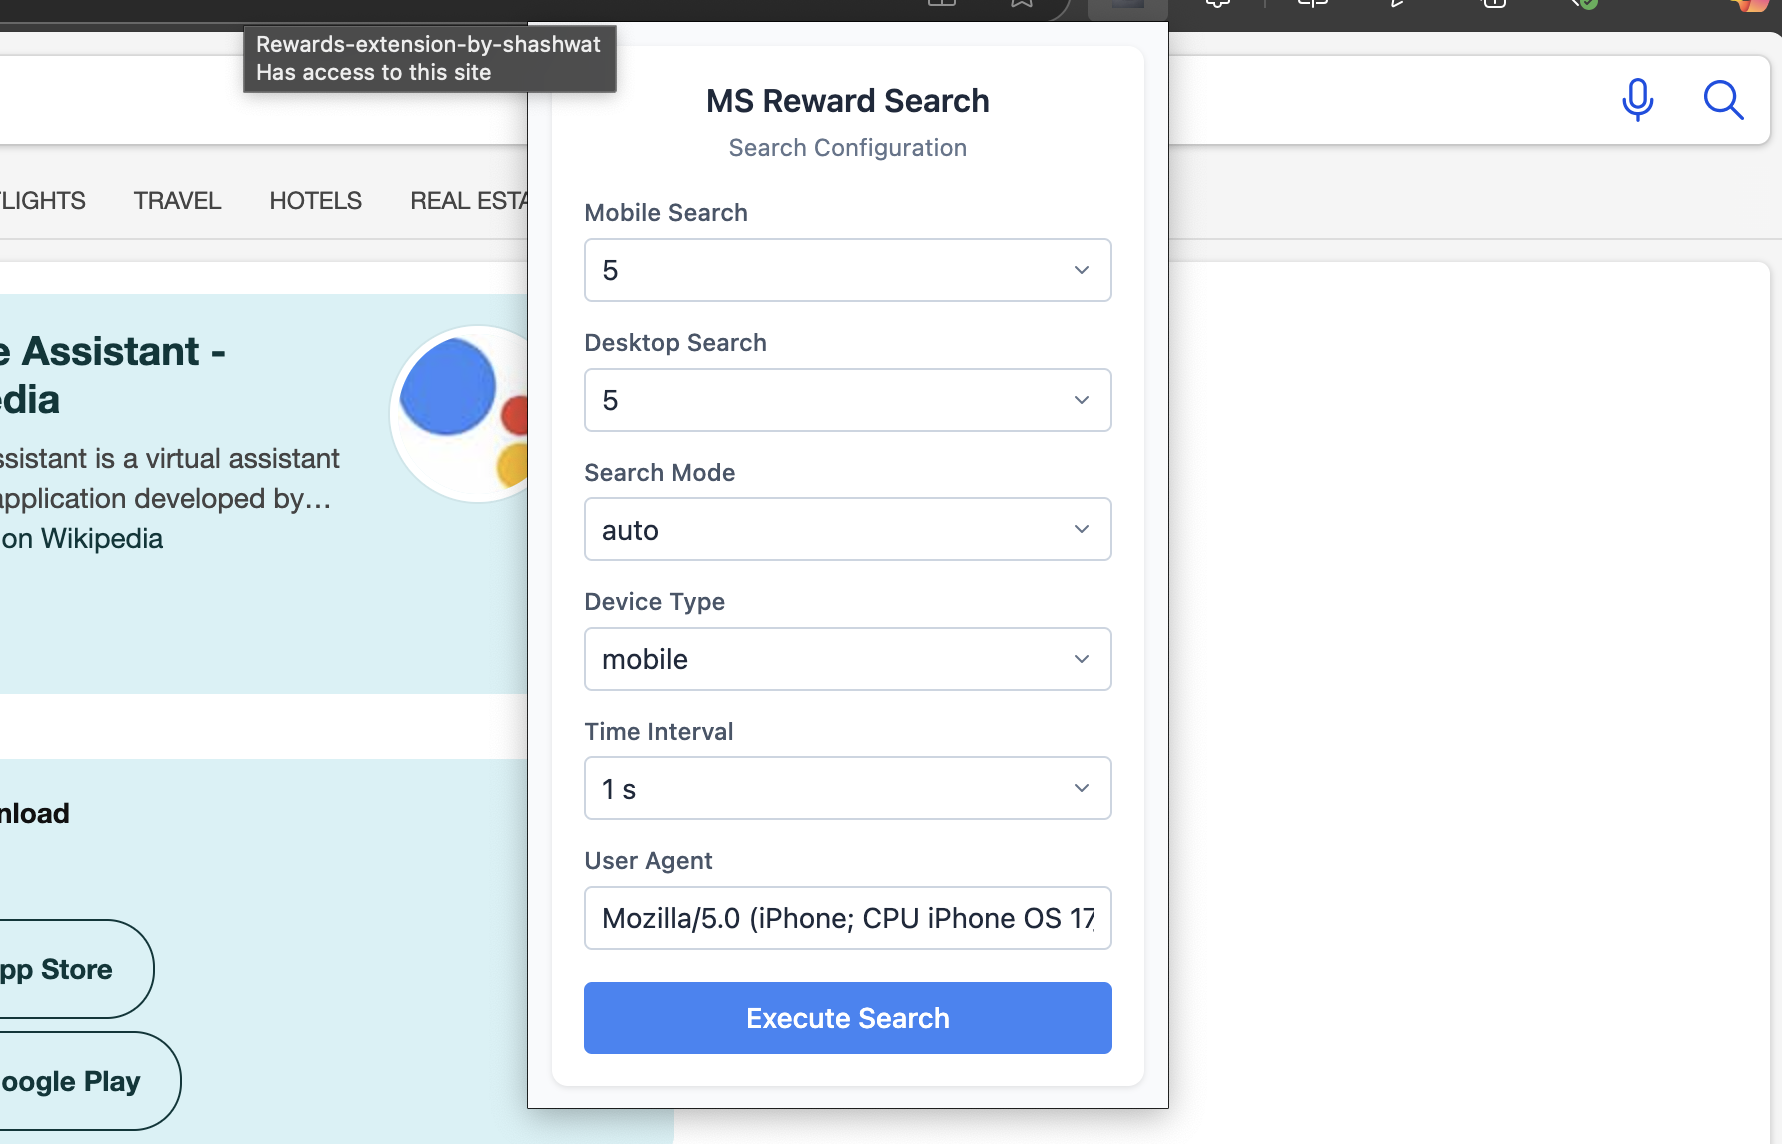The image size is (1782, 1144).
Task: Click the 'Search Configuration' subtitle text
Action: (847, 148)
